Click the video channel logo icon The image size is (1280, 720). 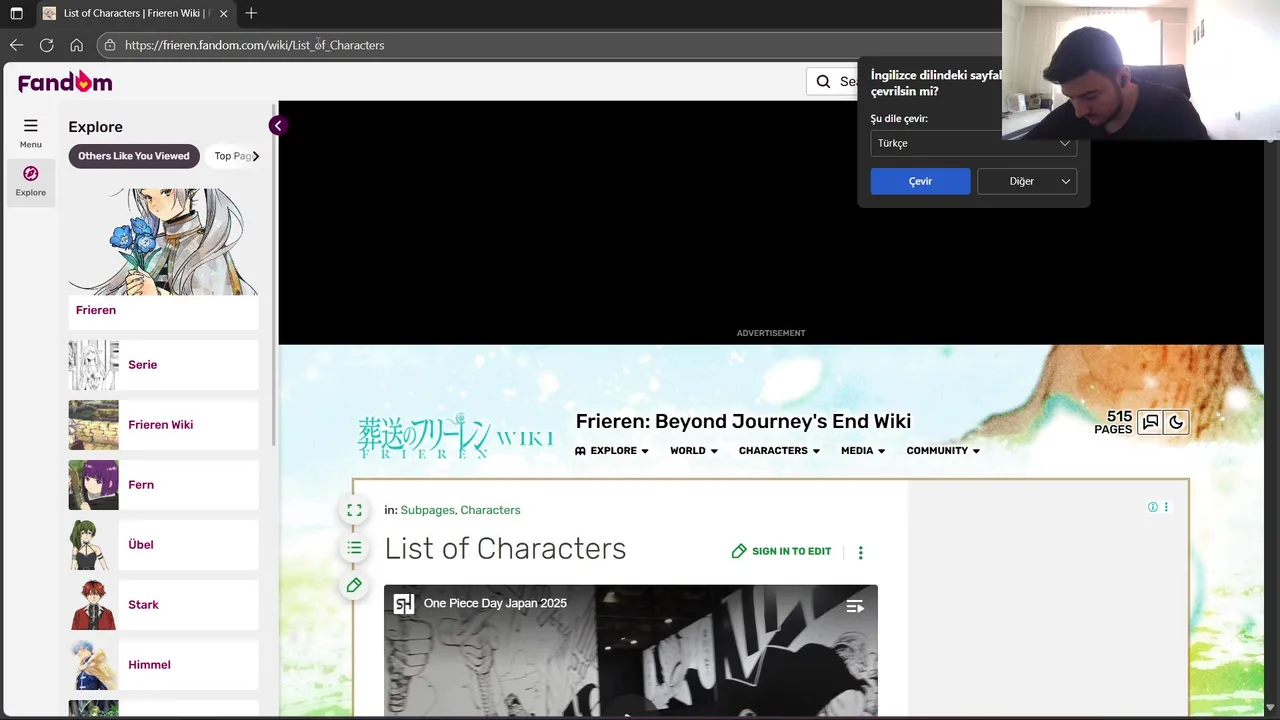point(404,604)
